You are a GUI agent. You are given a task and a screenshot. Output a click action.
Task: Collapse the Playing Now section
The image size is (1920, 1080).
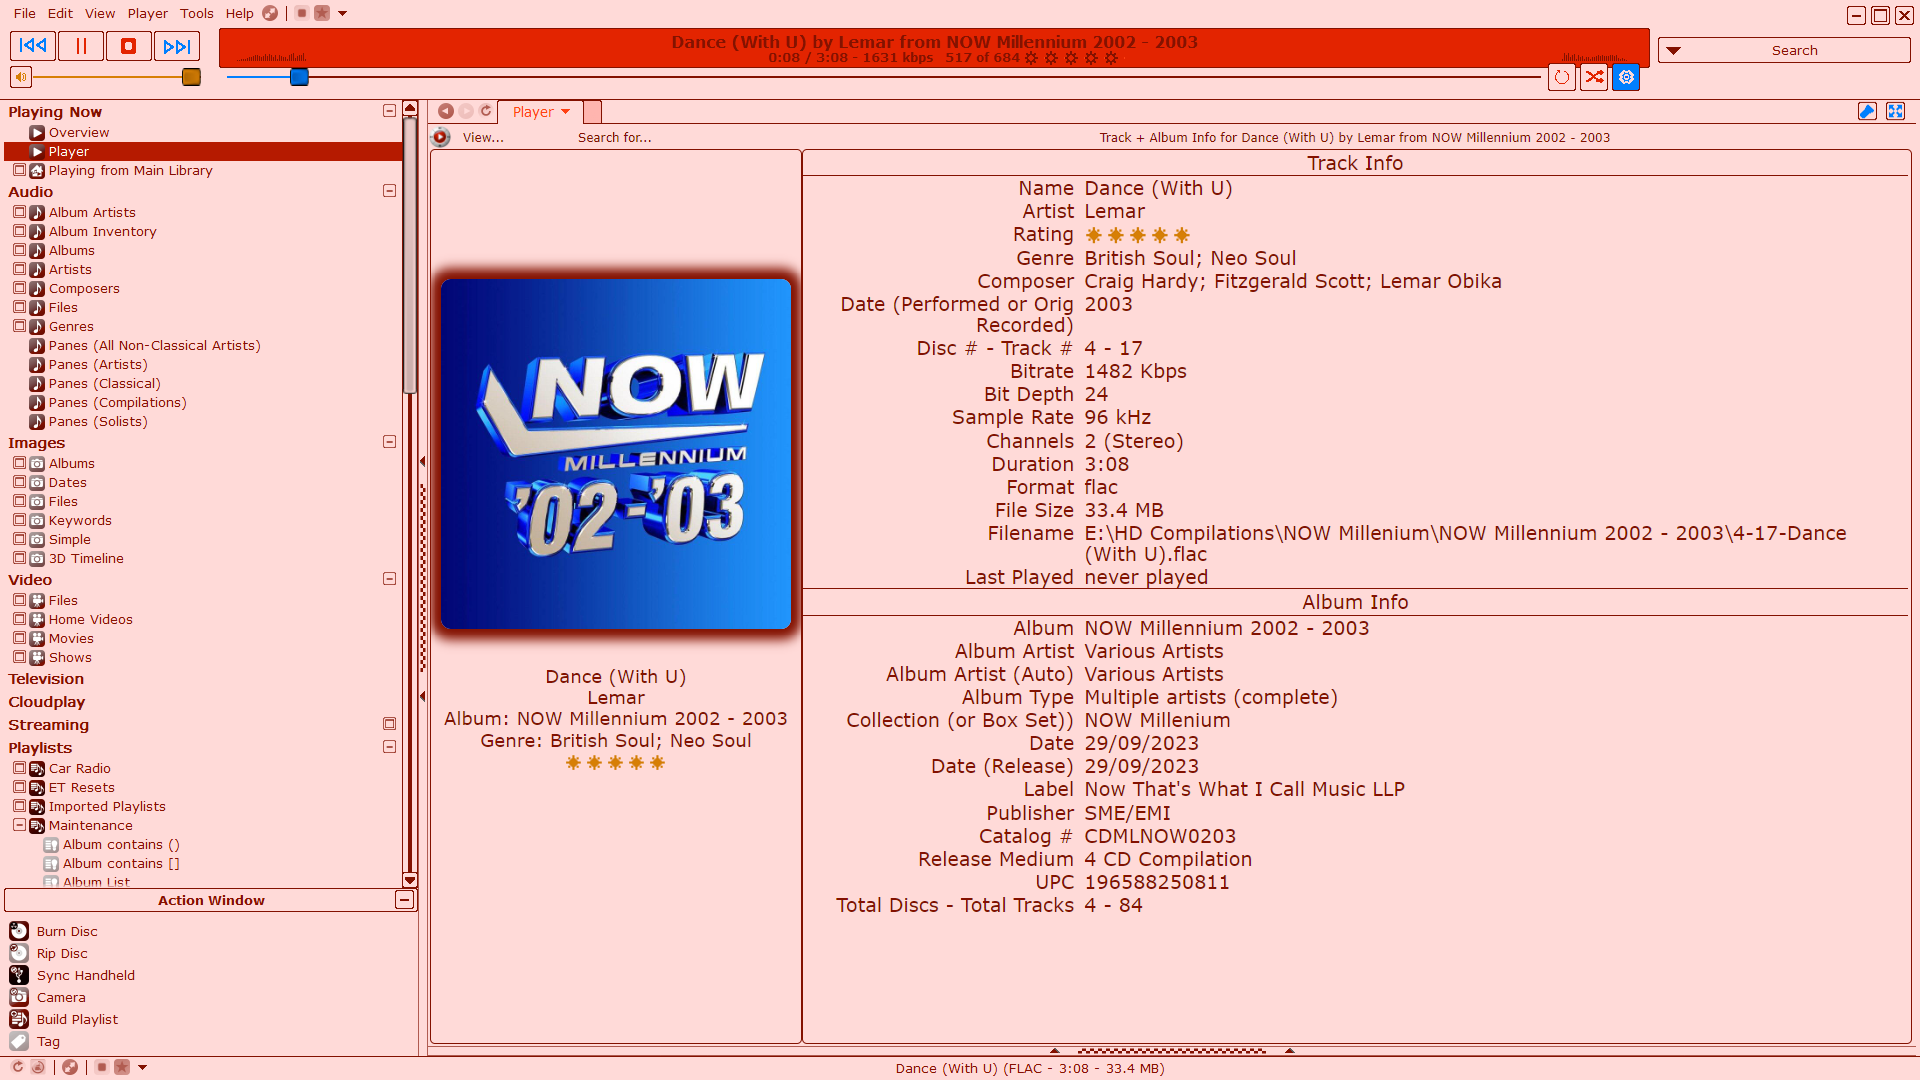coord(389,111)
